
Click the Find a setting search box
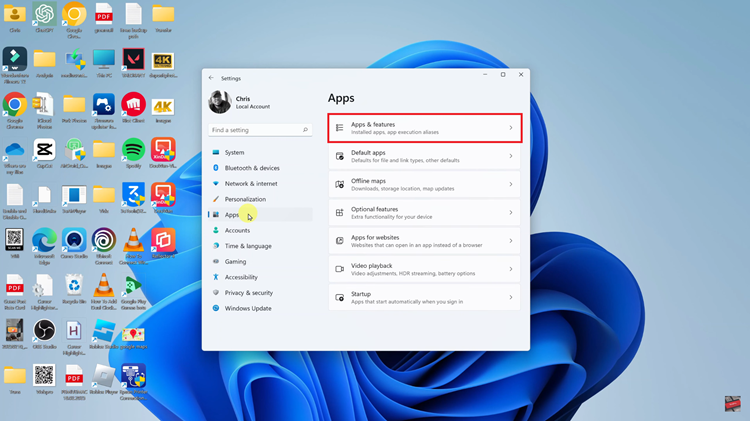point(260,130)
